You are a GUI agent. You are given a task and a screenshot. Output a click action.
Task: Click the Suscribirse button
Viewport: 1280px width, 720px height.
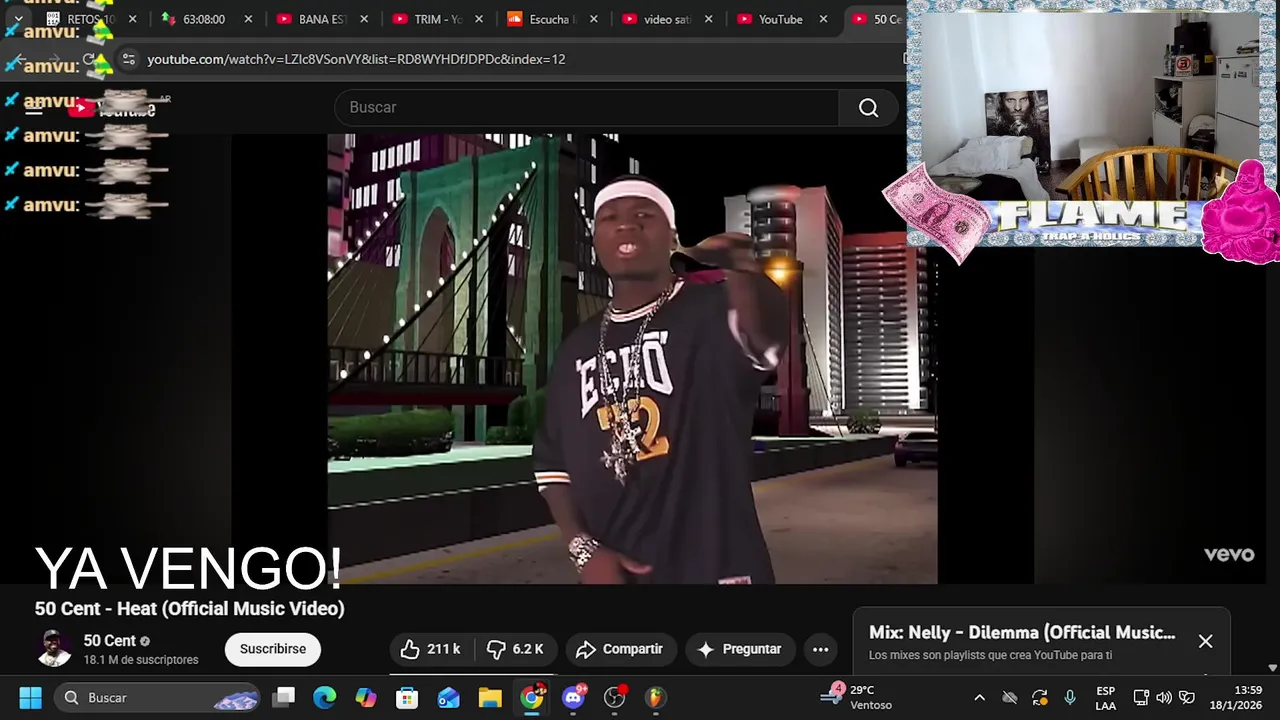click(272, 649)
